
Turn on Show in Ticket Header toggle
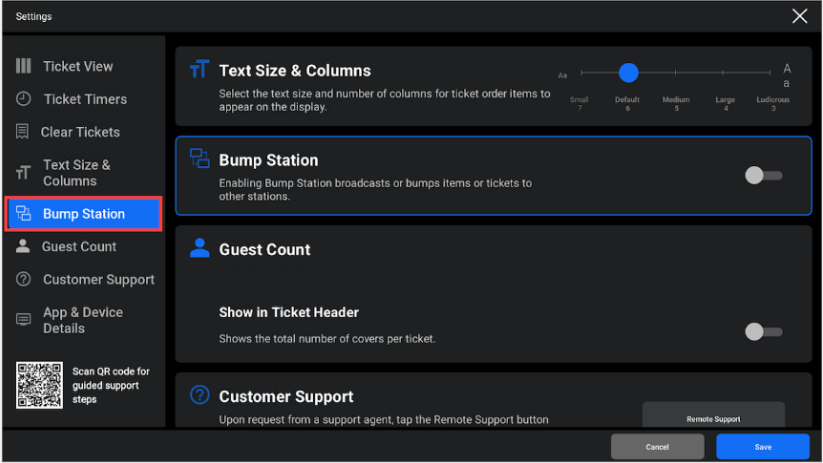[764, 332]
